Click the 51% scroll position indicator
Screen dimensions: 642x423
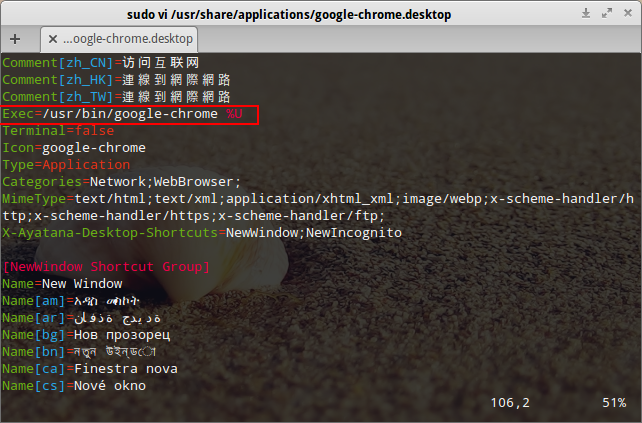click(x=614, y=403)
